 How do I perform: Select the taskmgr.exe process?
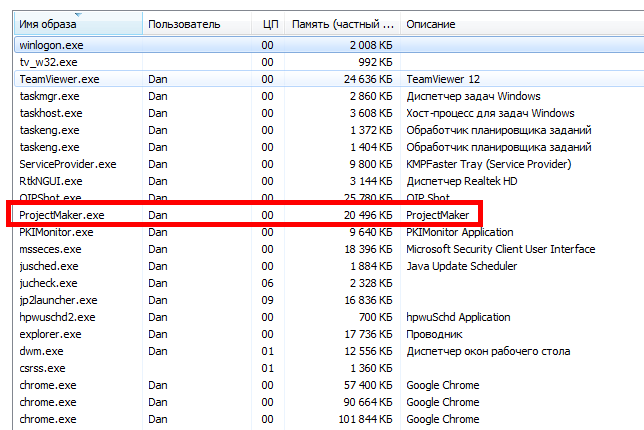click(x=329, y=96)
